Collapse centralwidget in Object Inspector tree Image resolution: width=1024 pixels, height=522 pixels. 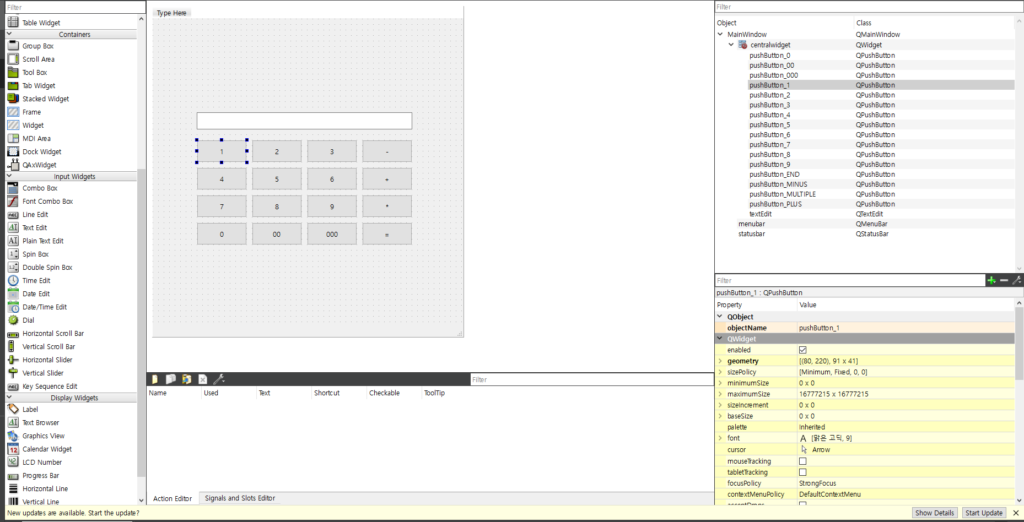pyautogui.click(x=731, y=45)
